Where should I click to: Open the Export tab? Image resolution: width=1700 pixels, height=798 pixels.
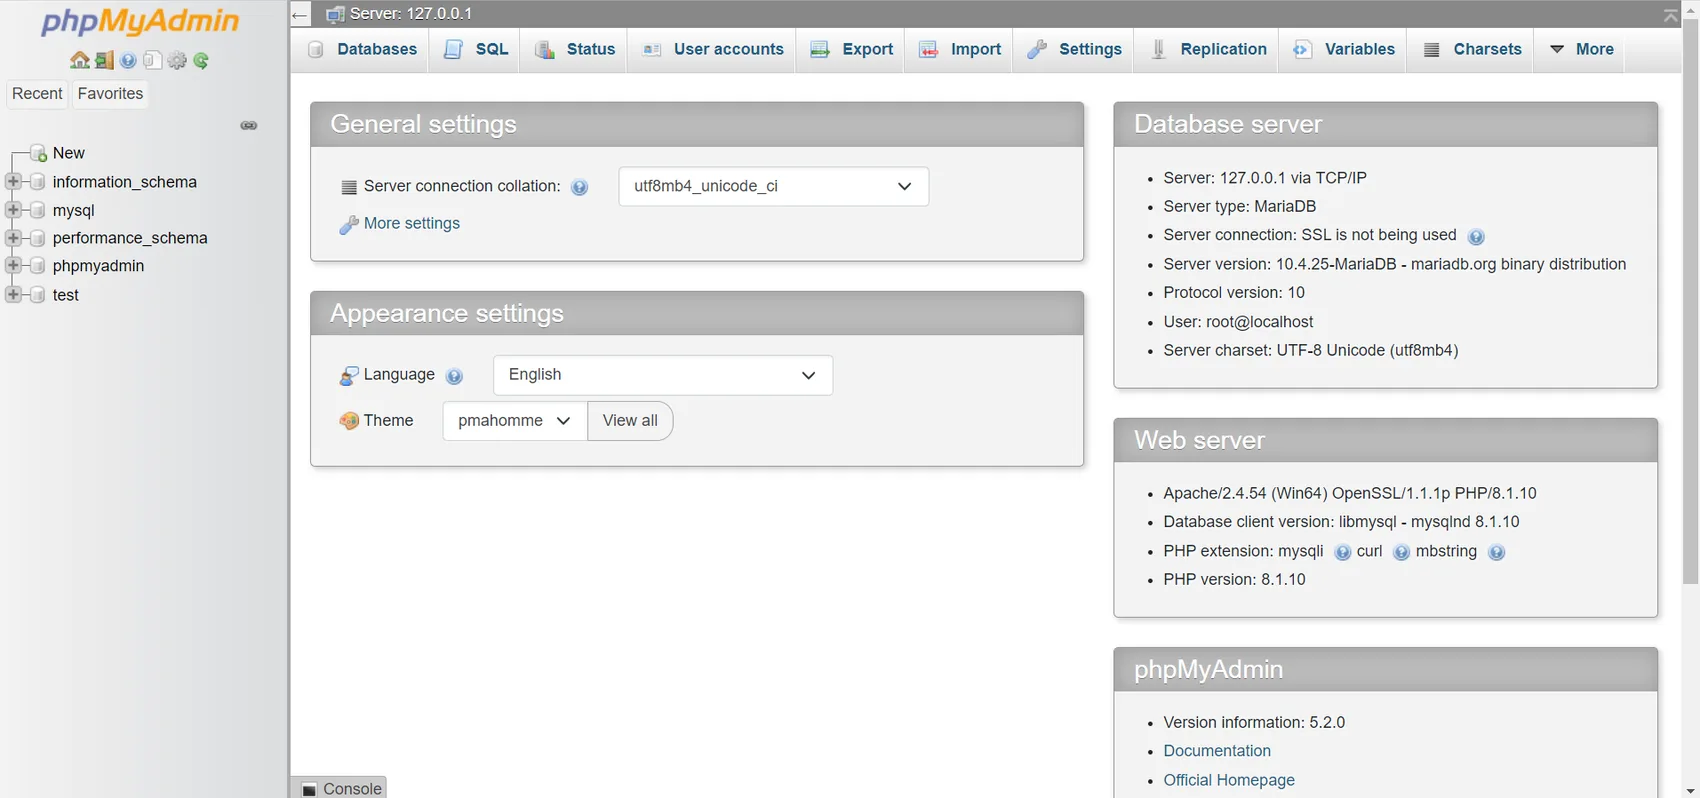851,50
